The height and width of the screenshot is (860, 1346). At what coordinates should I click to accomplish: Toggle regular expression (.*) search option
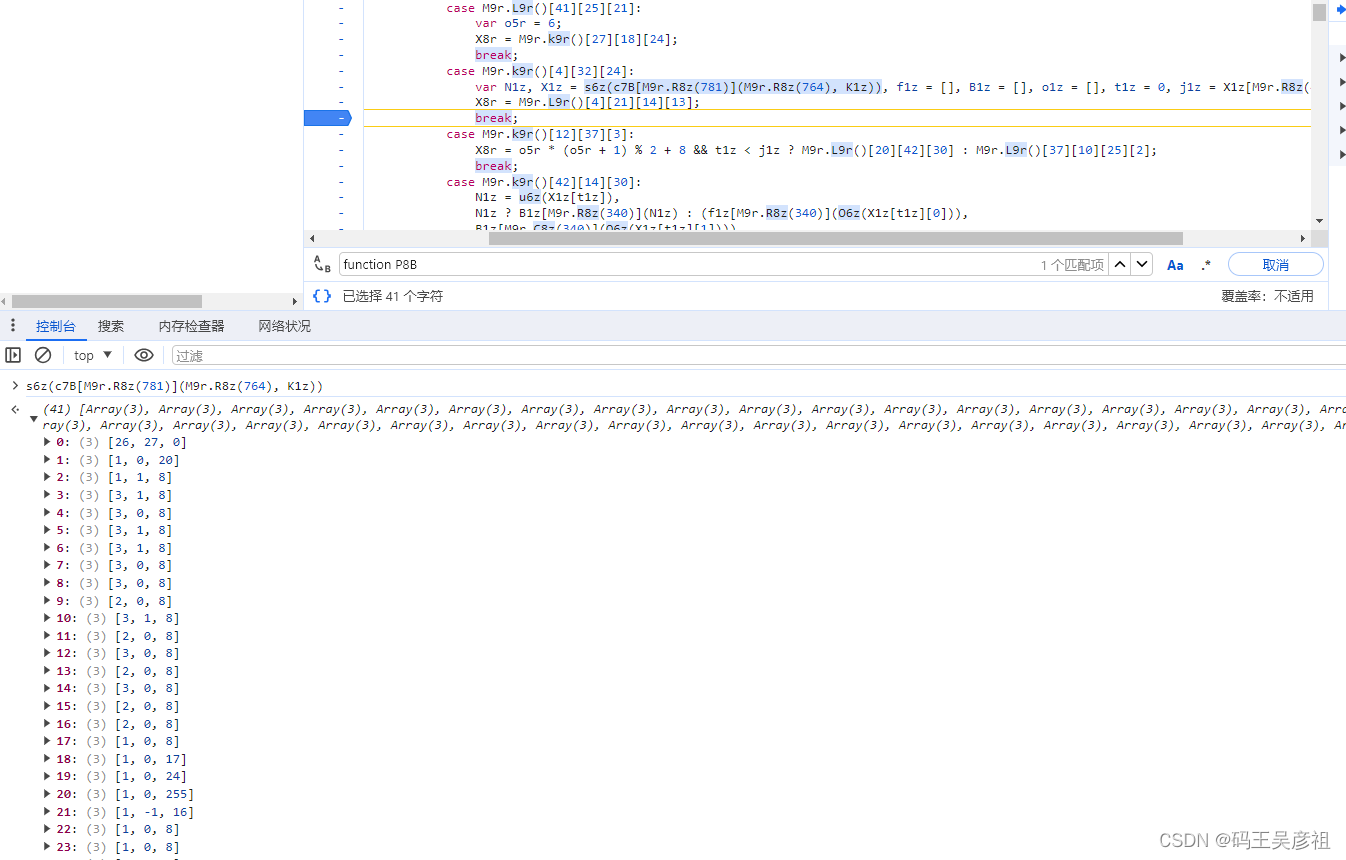[1206, 265]
